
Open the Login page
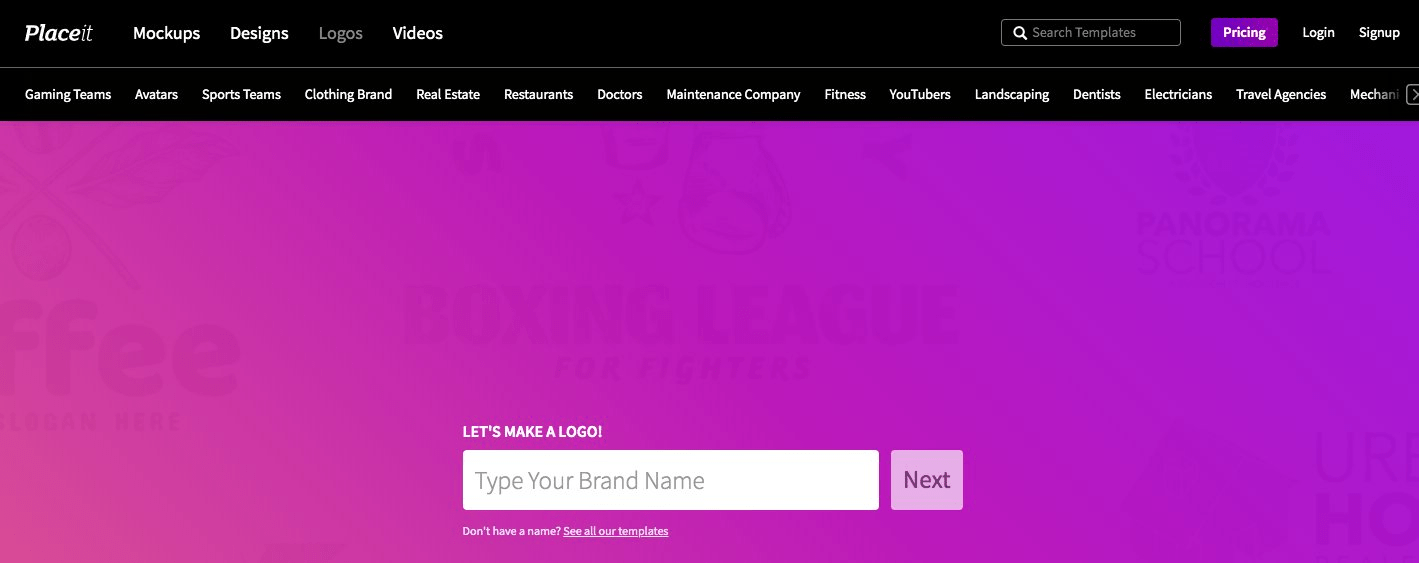(x=1317, y=32)
